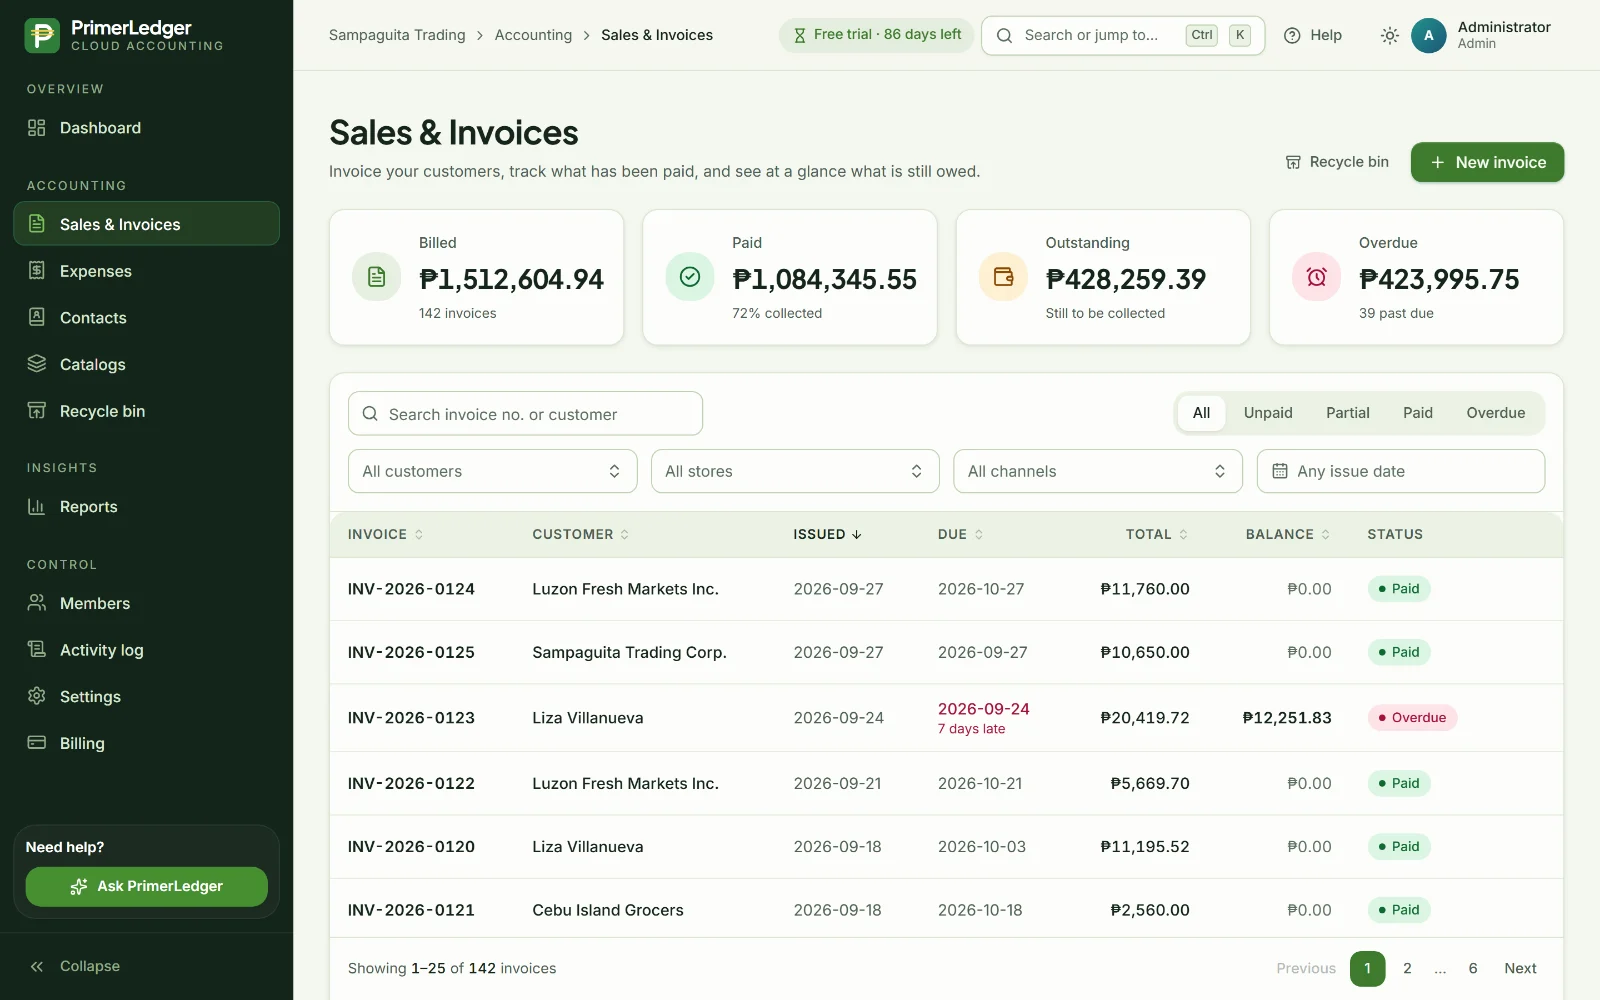
Task: Go to page 2 of invoices
Action: [1407, 968]
